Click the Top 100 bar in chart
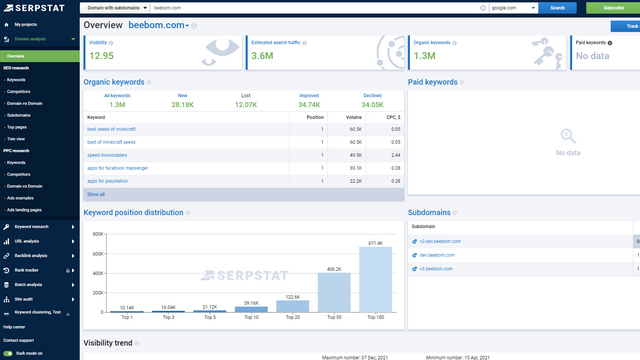 click(376, 280)
